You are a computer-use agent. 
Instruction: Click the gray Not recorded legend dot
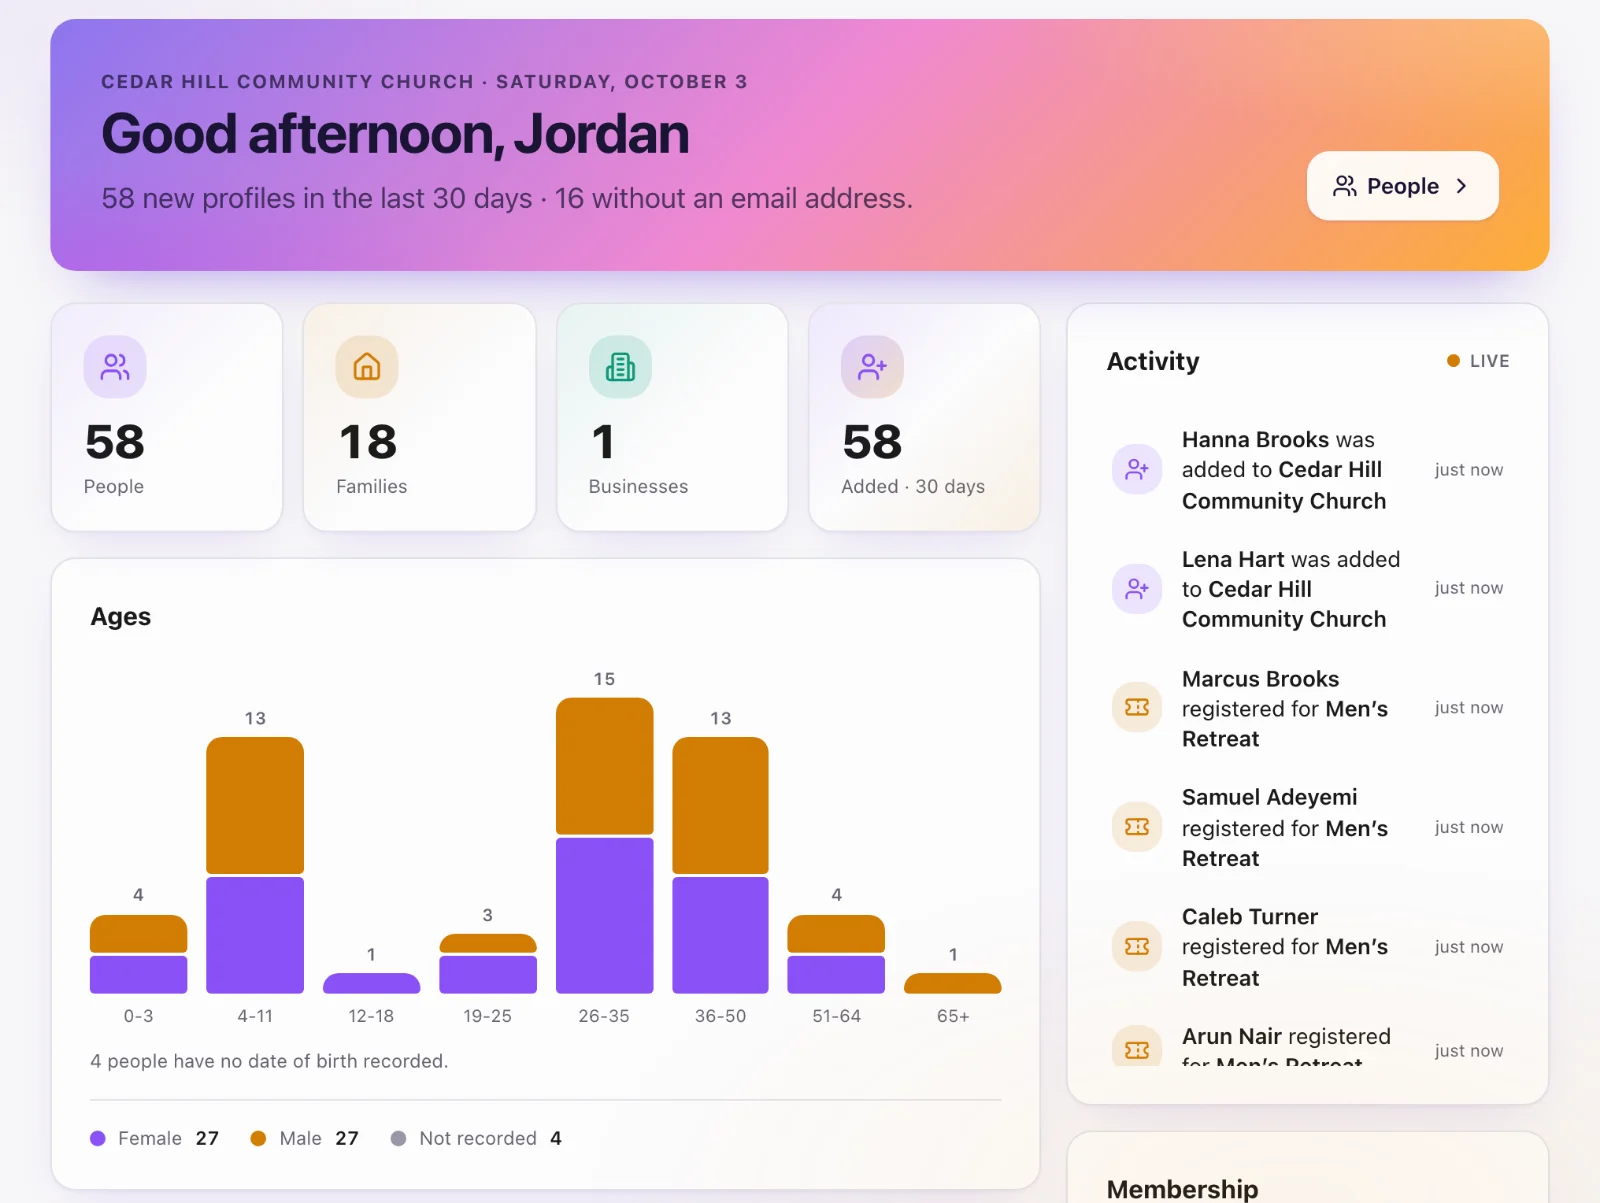[x=398, y=1138]
